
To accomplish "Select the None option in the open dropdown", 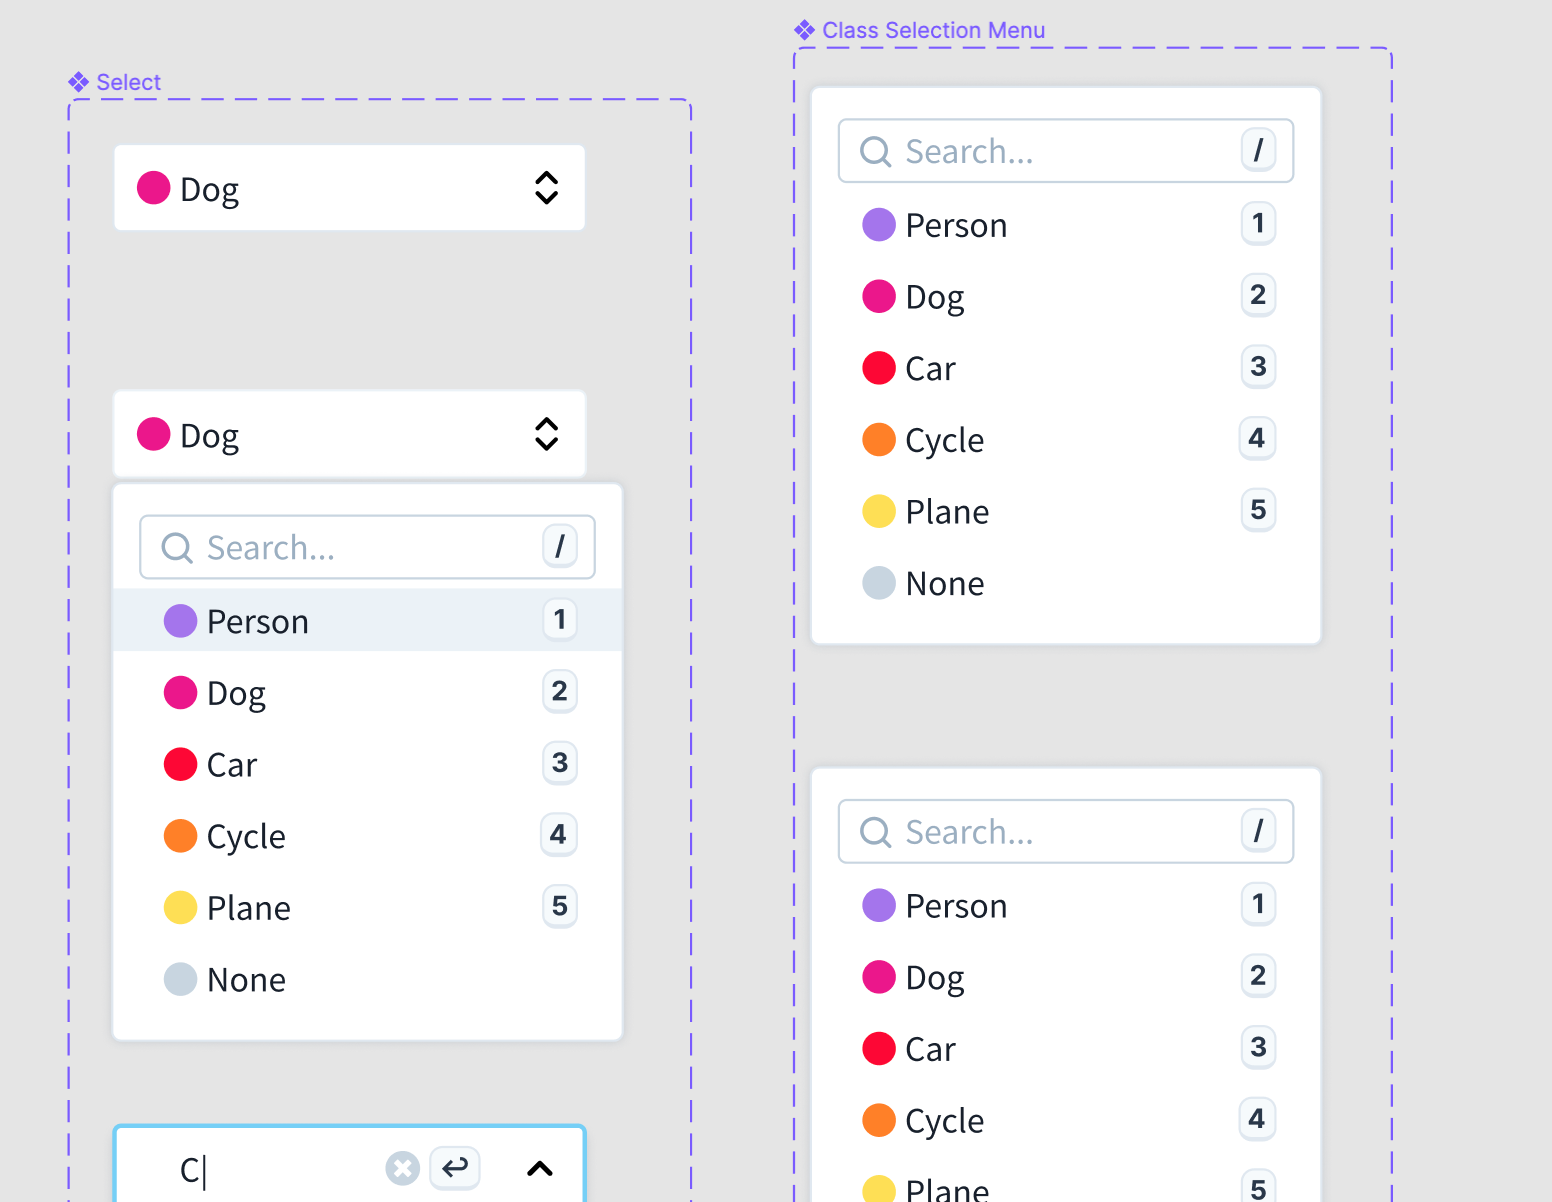I will click(246, 979).
